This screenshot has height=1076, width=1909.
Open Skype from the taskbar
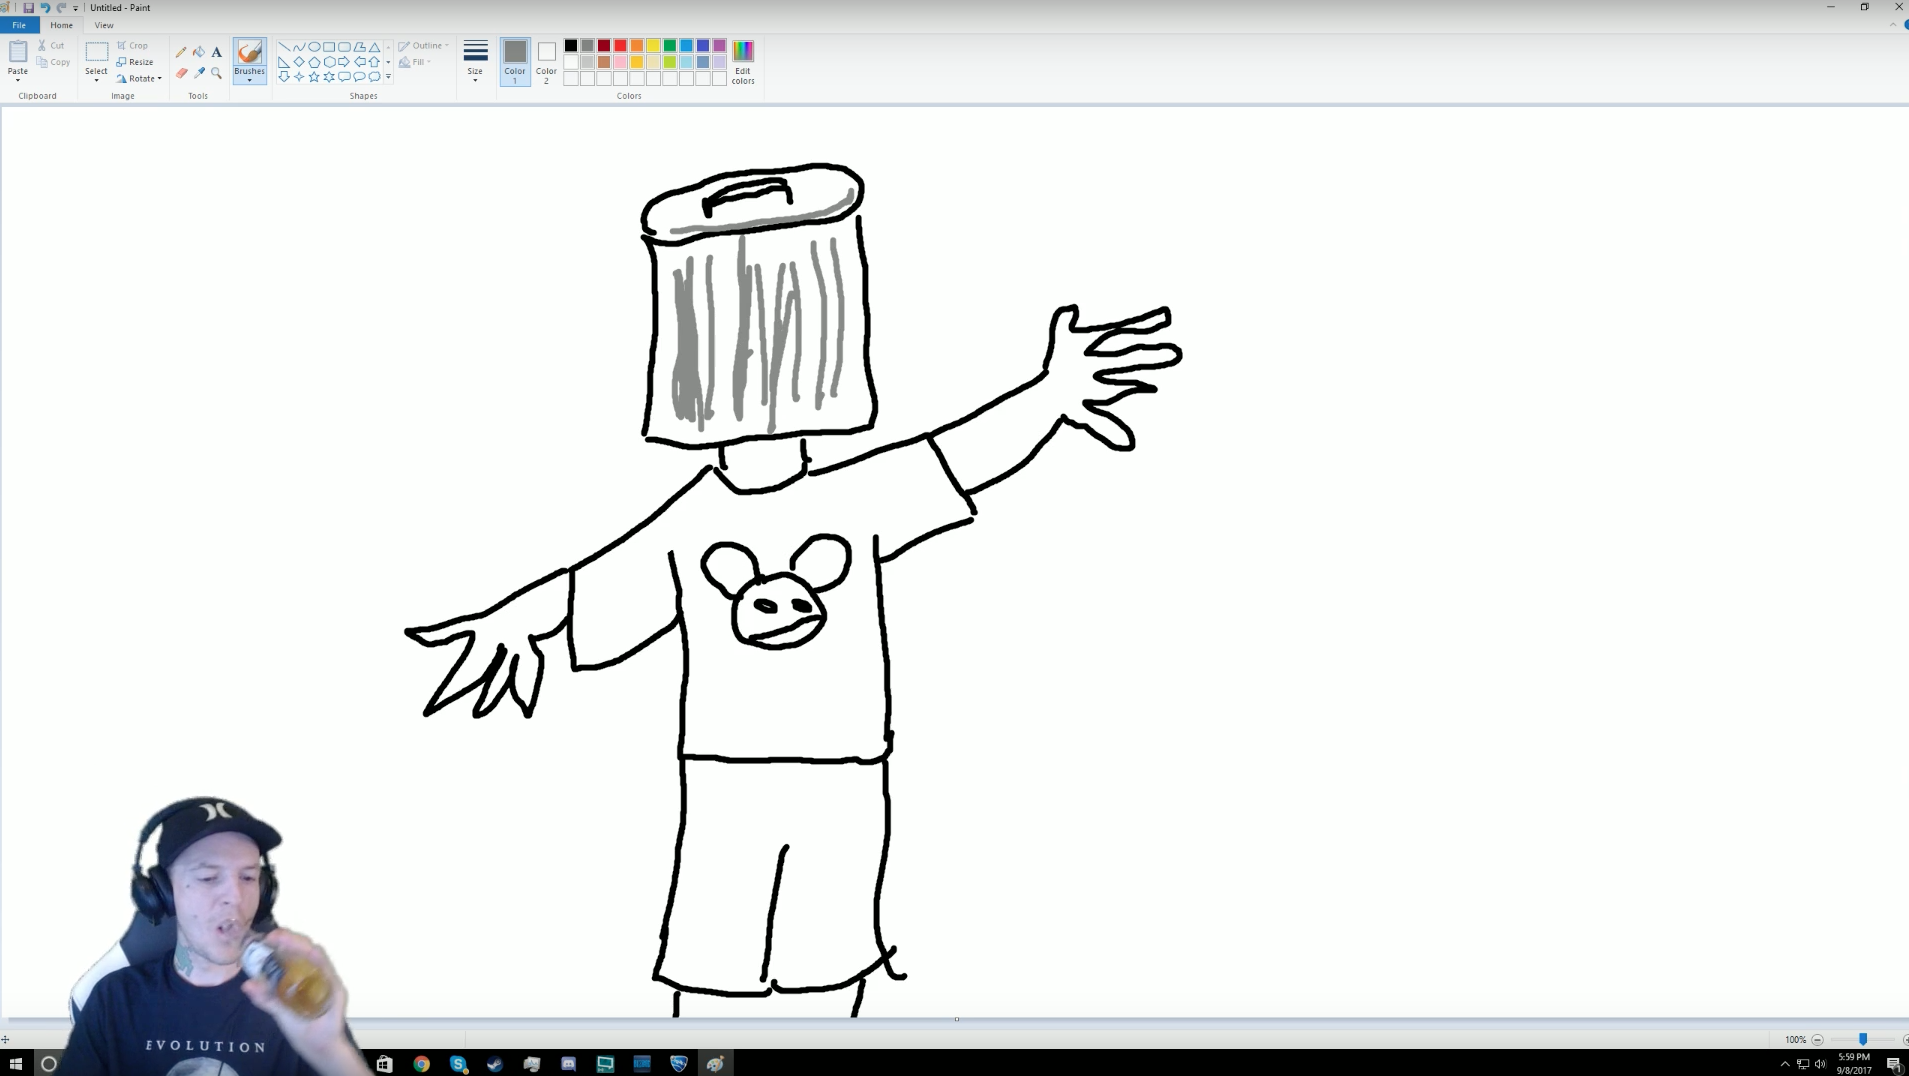(458, 1063)
